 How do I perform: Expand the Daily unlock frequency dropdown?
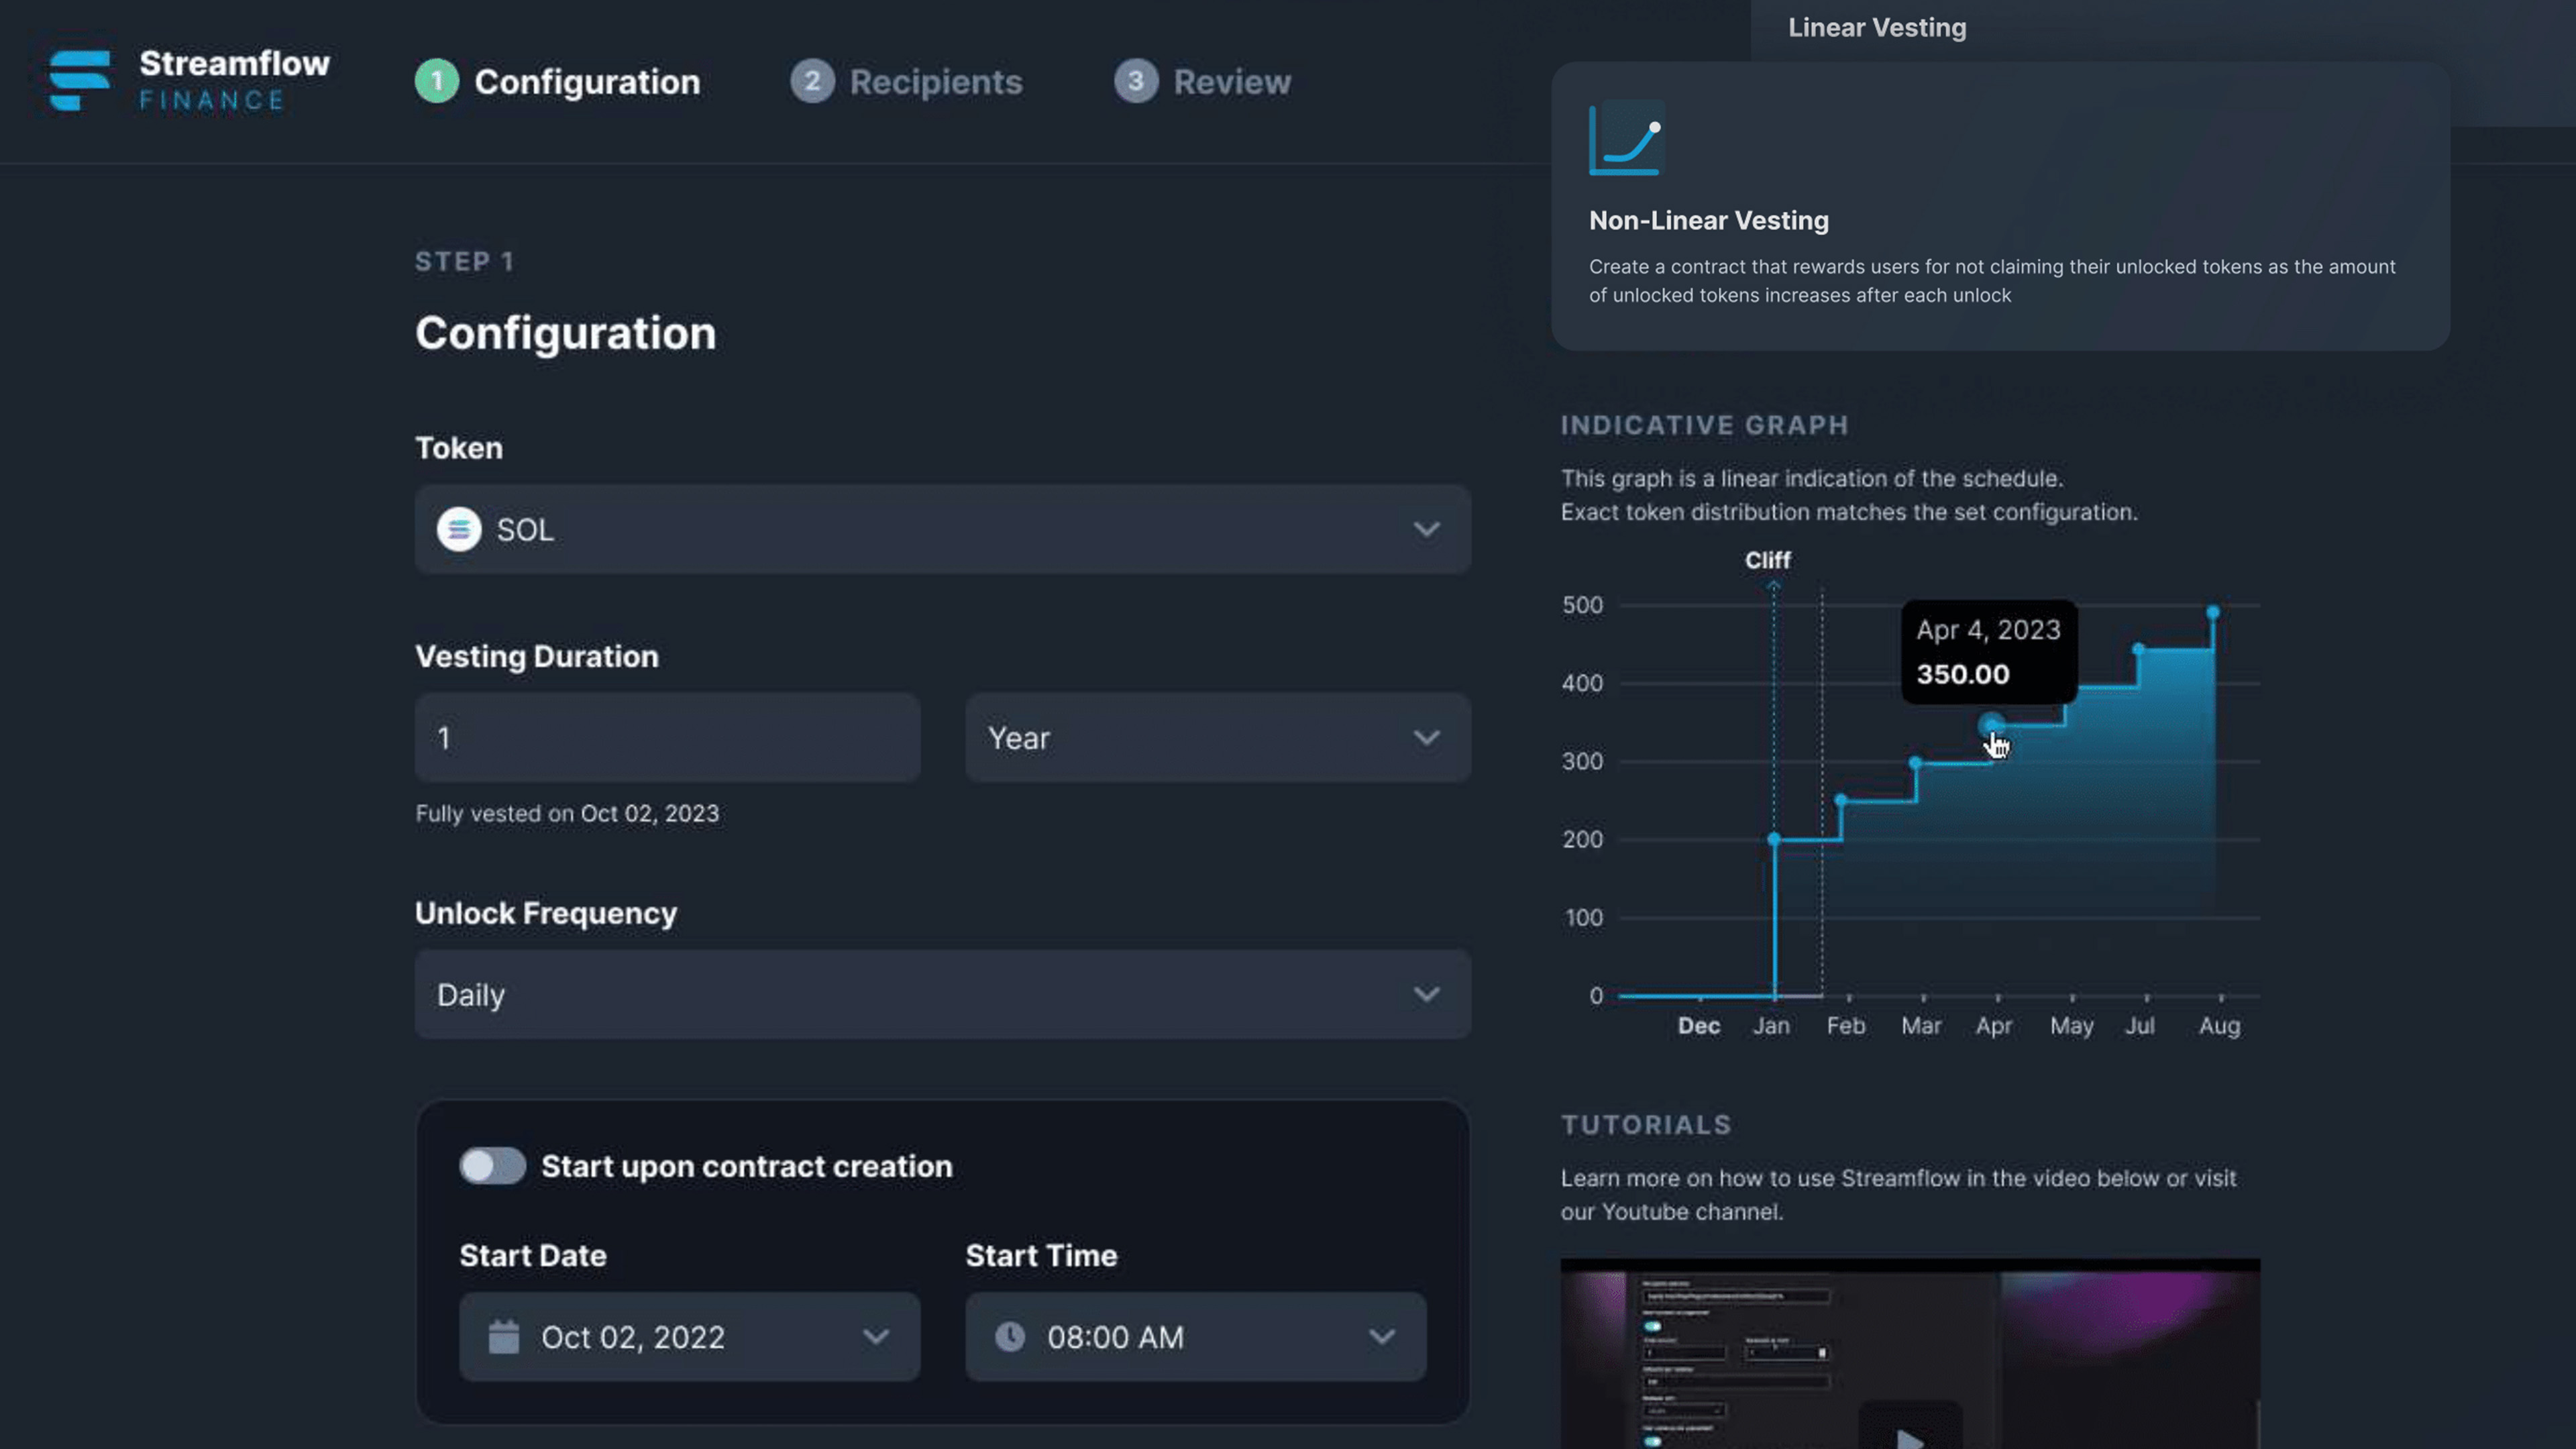(942, 994)
